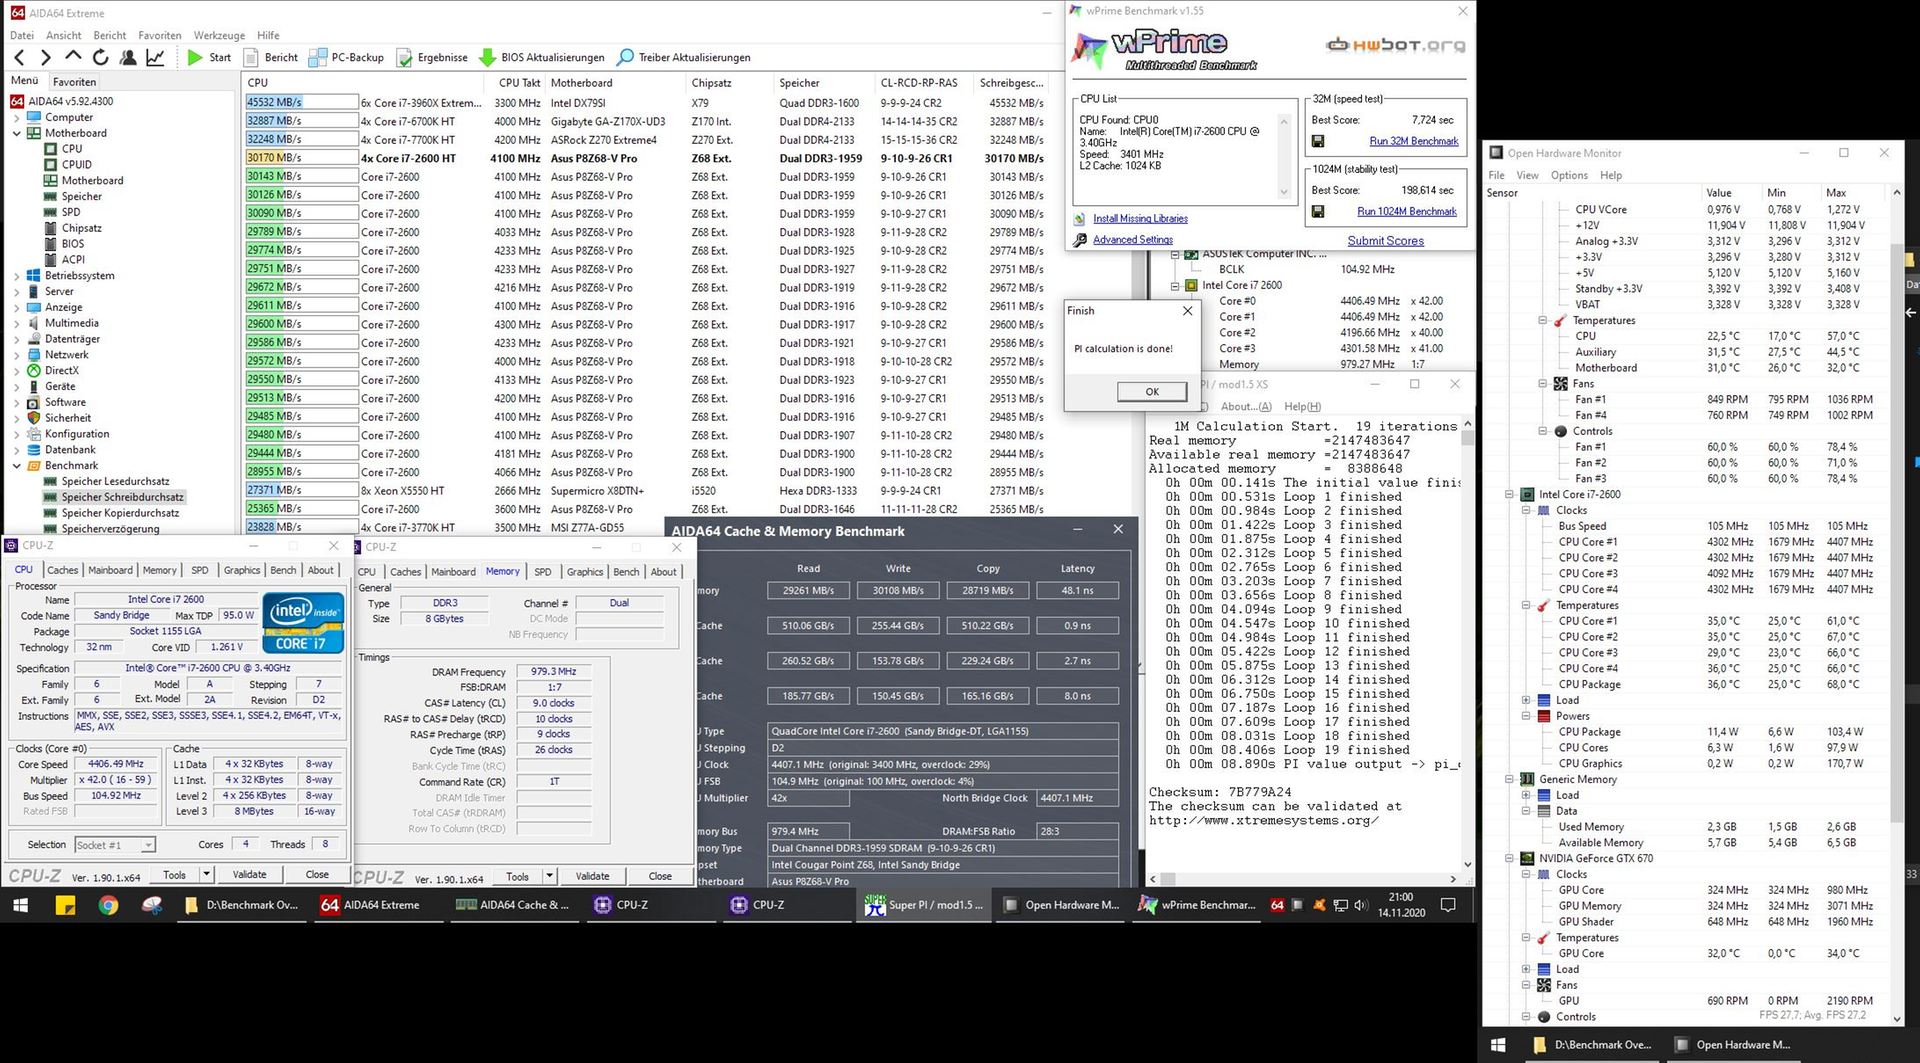Expand the Computer tree node
Viewport: 1920px width, 1063px height.
click(16, 117)
